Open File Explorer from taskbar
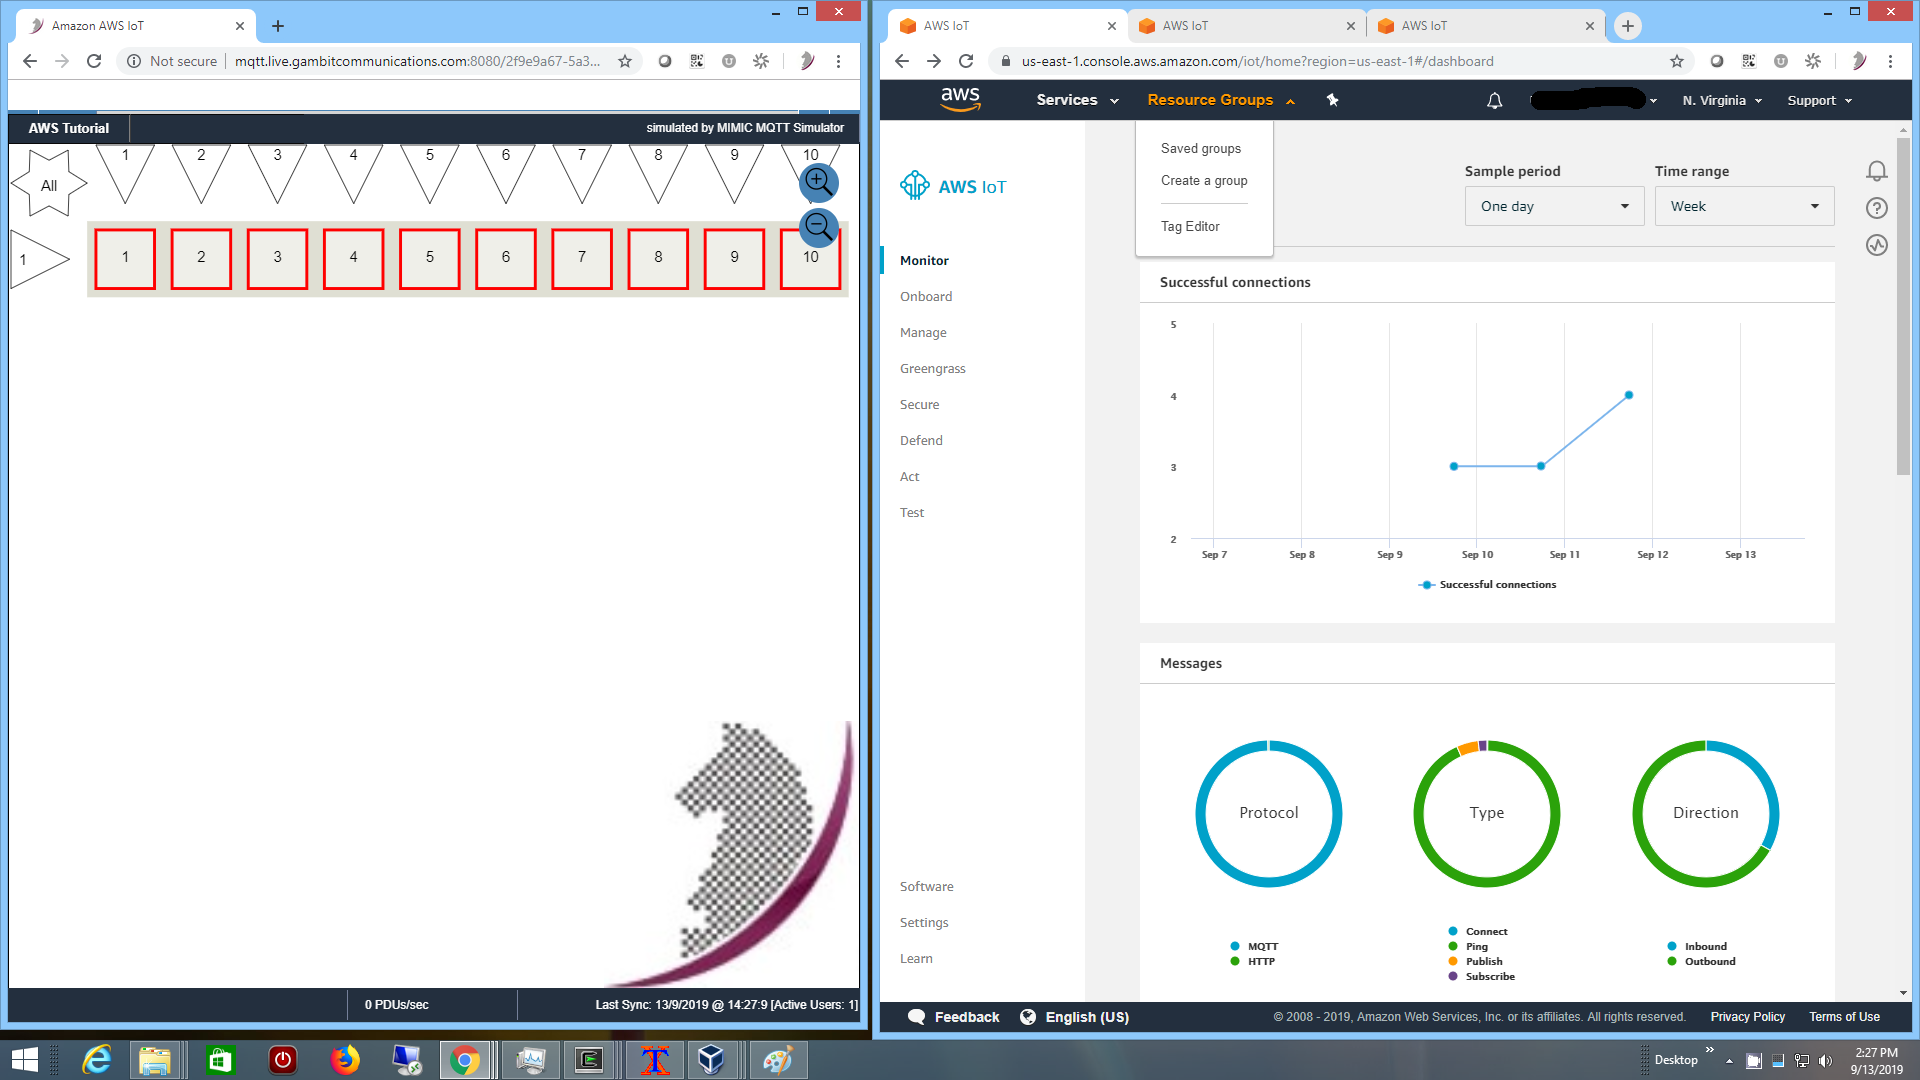This screenshot has width=1920, height=1080. [x=155, y=1060]
